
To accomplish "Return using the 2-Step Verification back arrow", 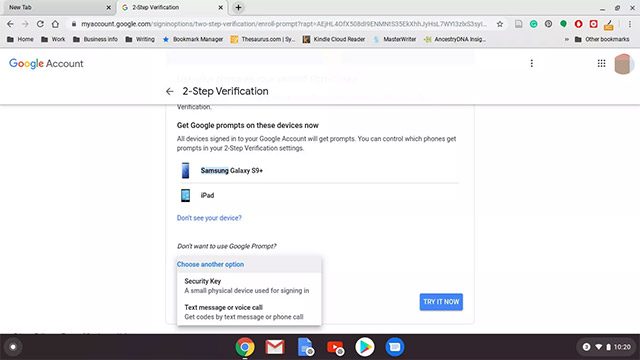I will click(x=170, y=91).
